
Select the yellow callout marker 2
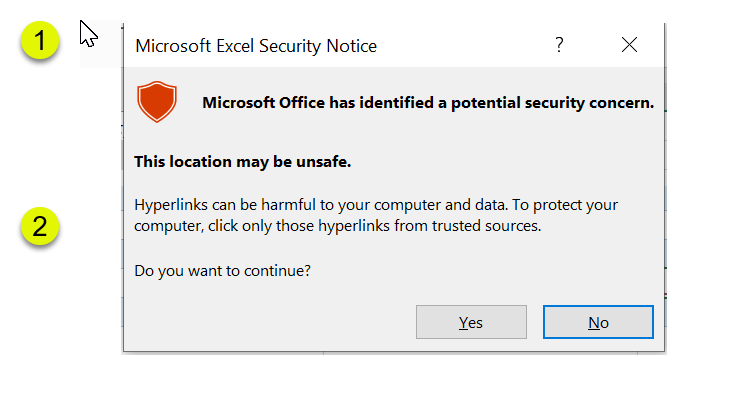pos(40,226)
